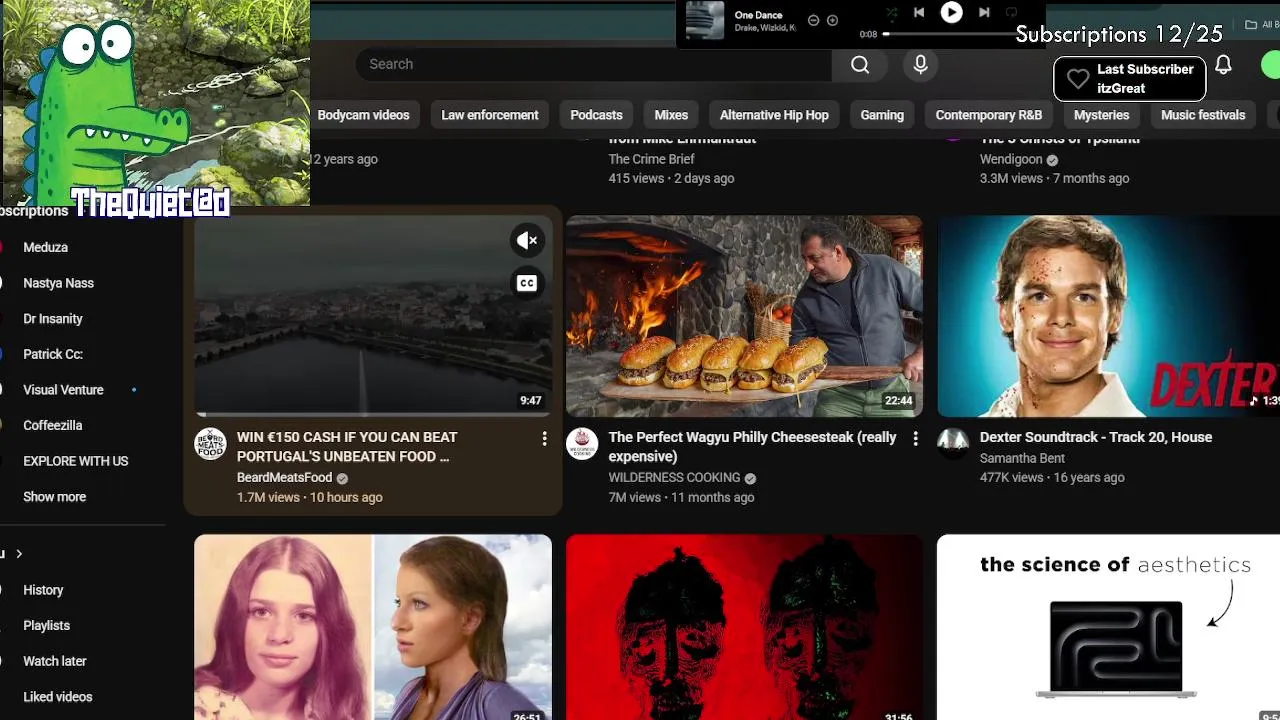Open Samantha Bent channel avatar
The height and width of the screenshot is (720, 1280).
coord(953,444)
